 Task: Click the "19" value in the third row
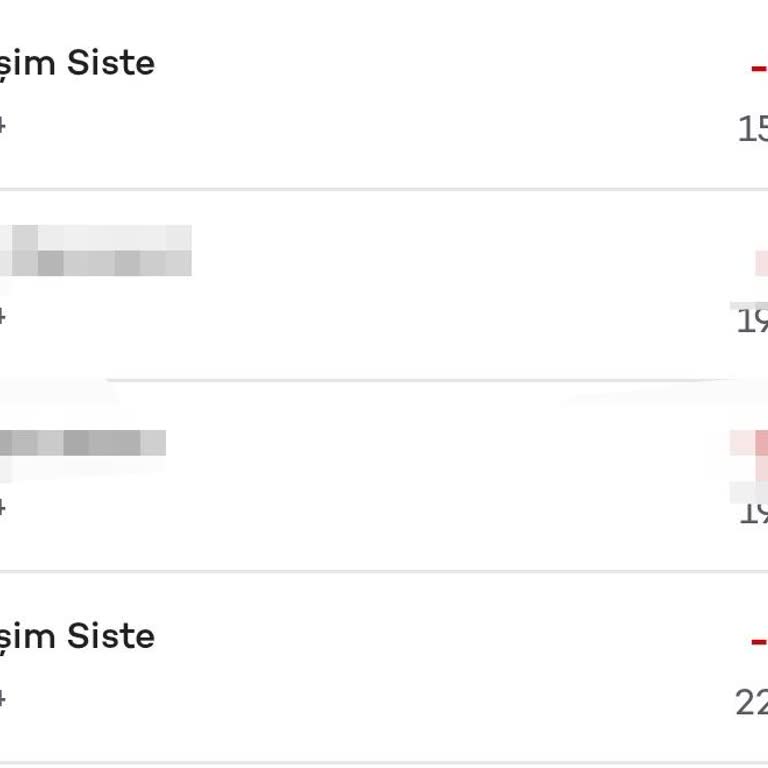[x=753, y=512]
